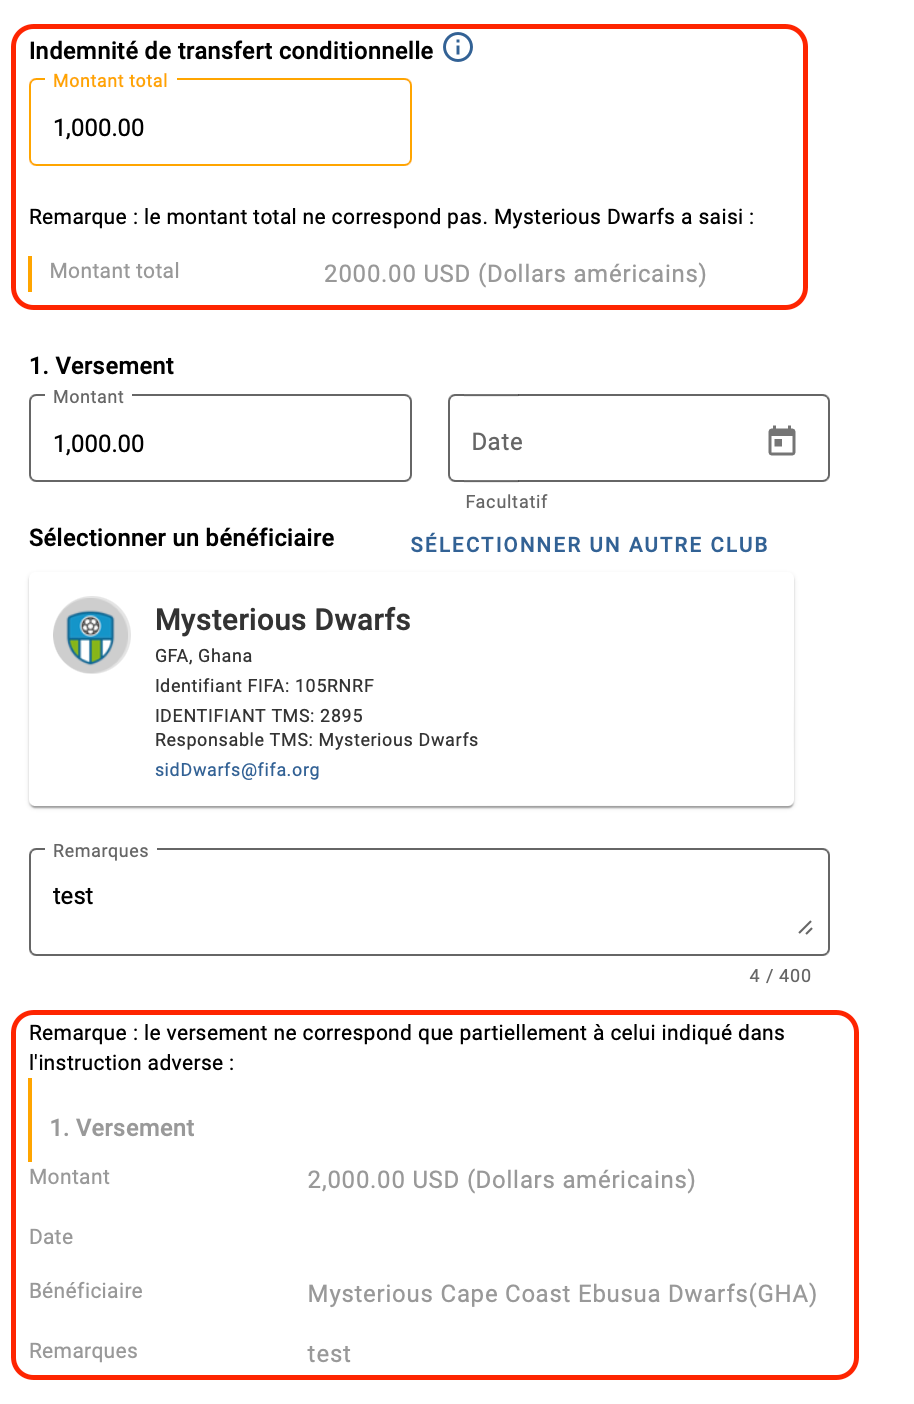This screenshot has width=914, height=1404.
Task: Click the 2,000.00 USD adverse Montant value
Action: (501, 1180)
